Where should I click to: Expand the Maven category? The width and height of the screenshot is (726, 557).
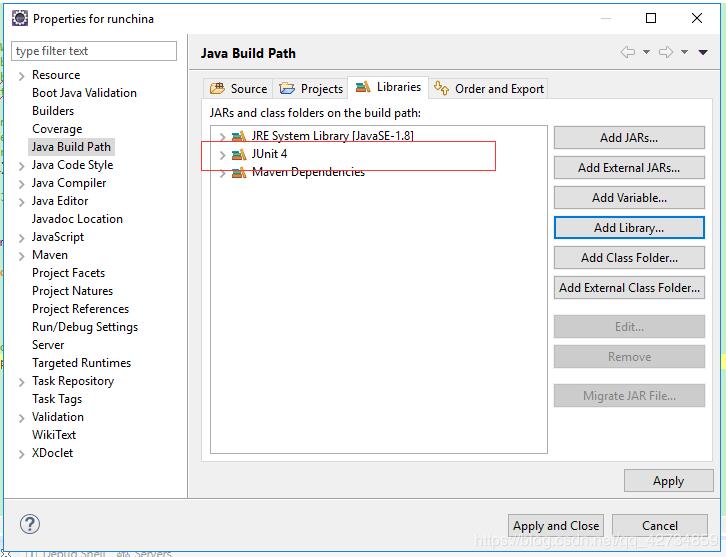click(x=21, y=256)
